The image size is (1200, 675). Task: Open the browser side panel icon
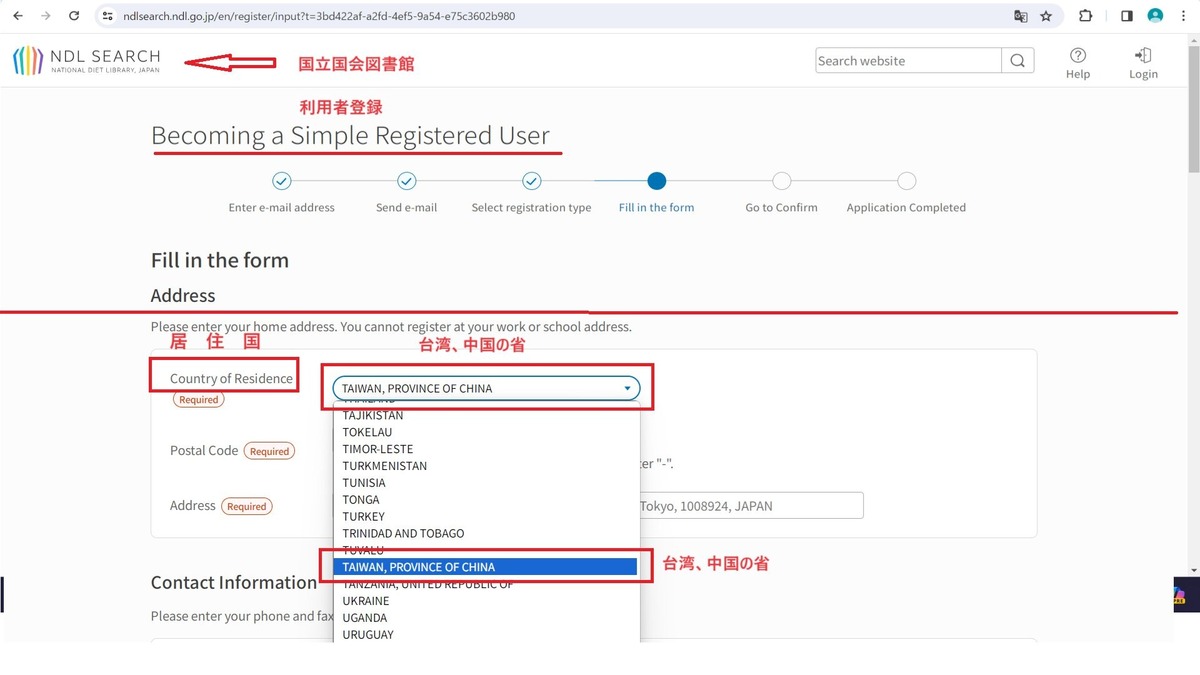coord(1126,16)
